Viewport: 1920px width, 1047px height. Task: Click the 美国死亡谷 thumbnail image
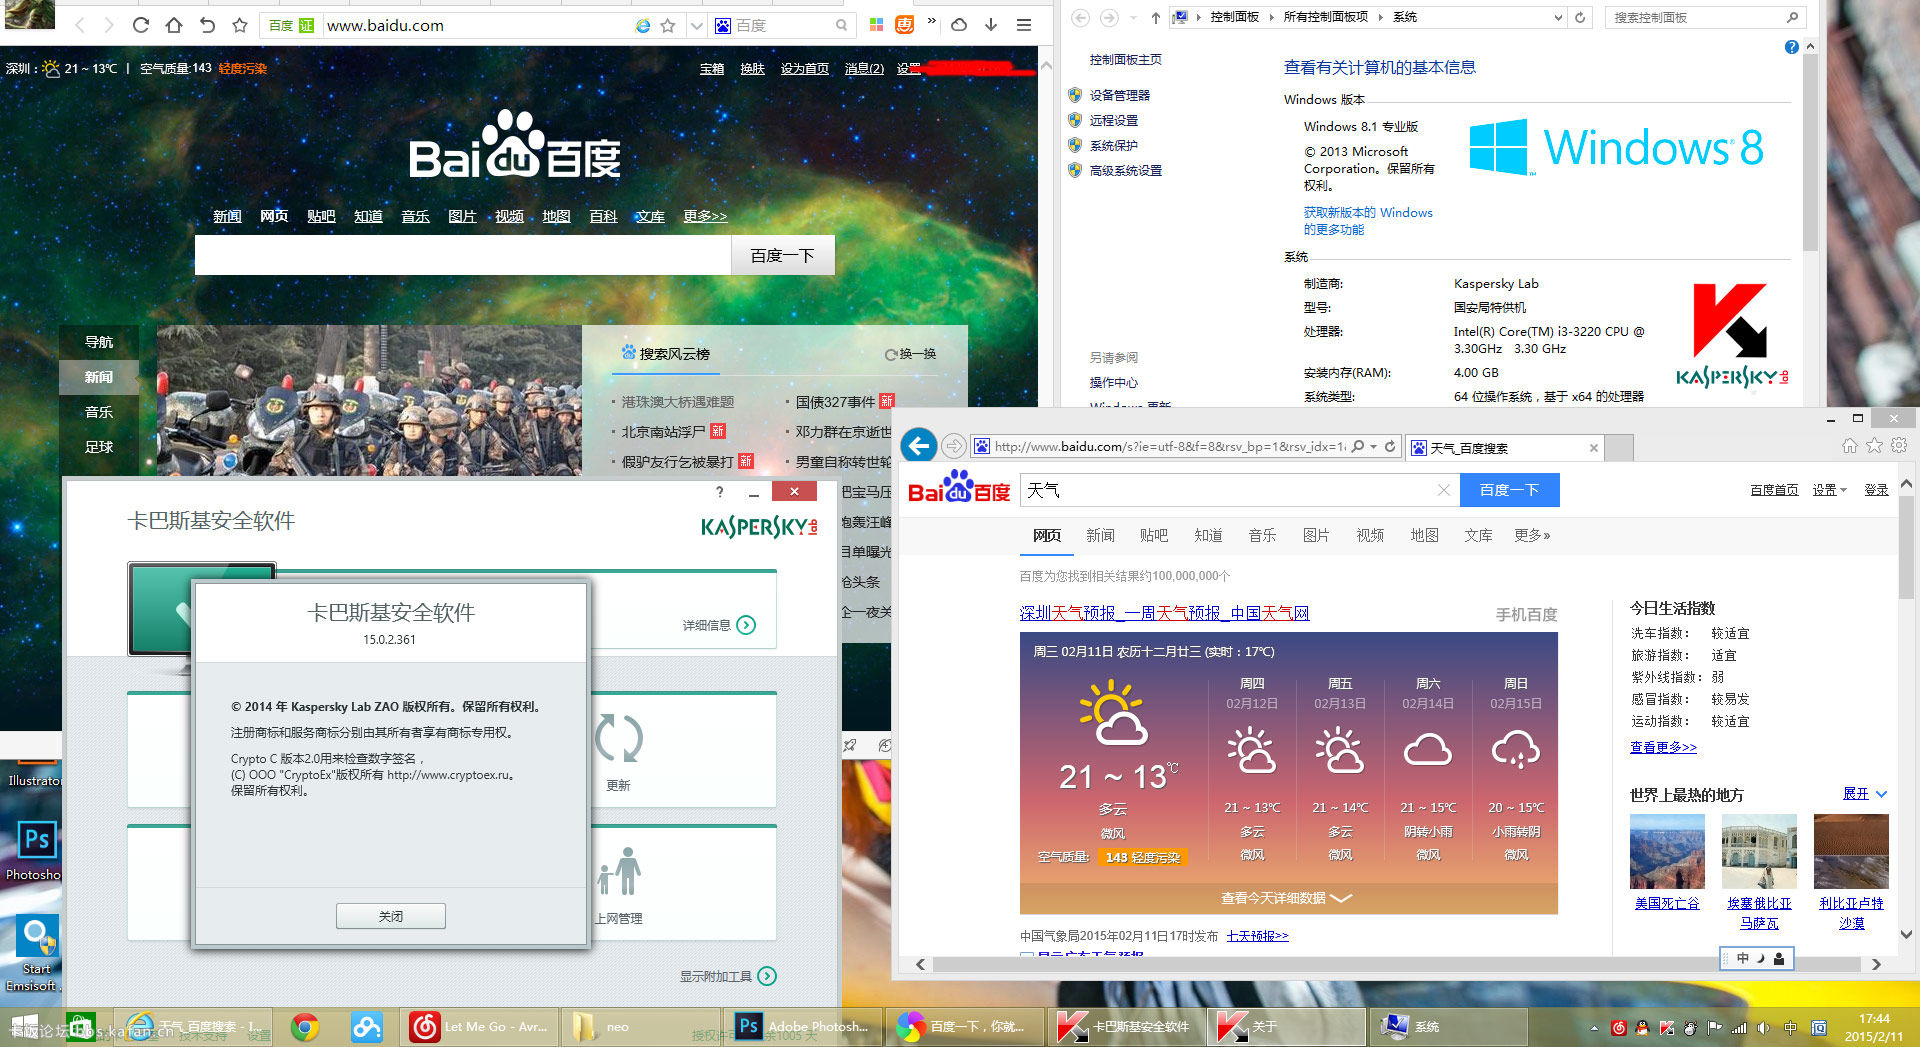[x=1667, y=851]
